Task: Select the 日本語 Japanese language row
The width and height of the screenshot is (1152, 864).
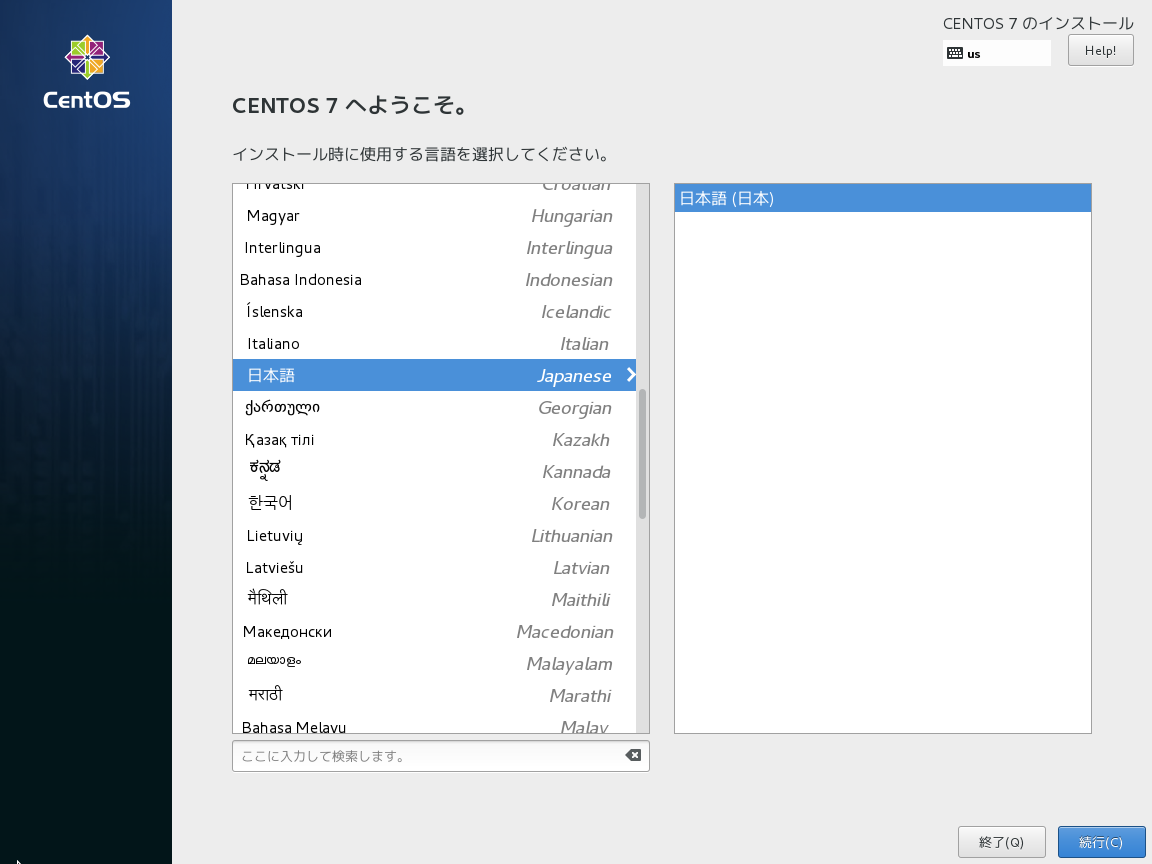Action: click(434, 375)
